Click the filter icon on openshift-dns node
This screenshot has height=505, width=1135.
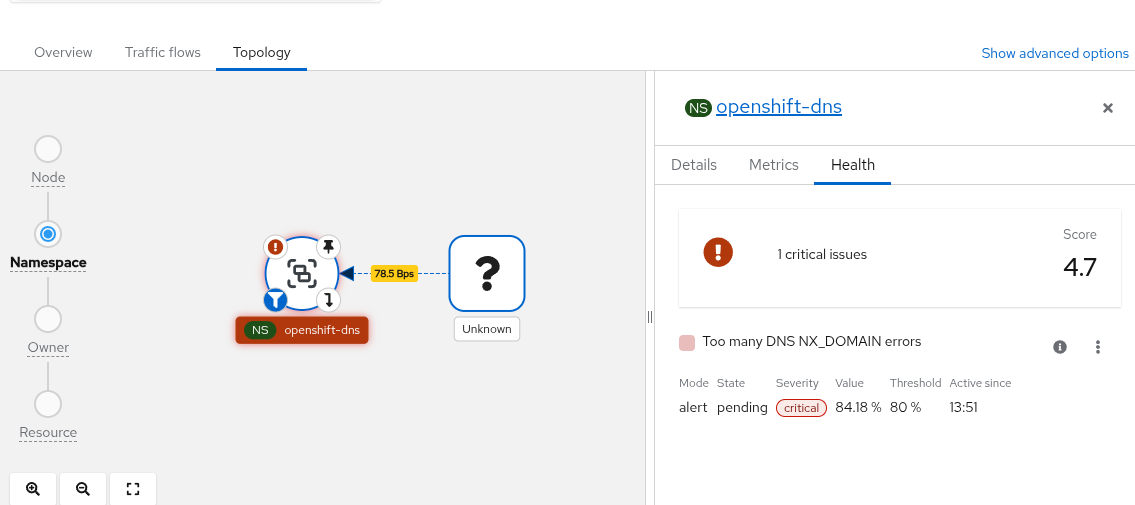pyautogui.click(x=275, y=300)
